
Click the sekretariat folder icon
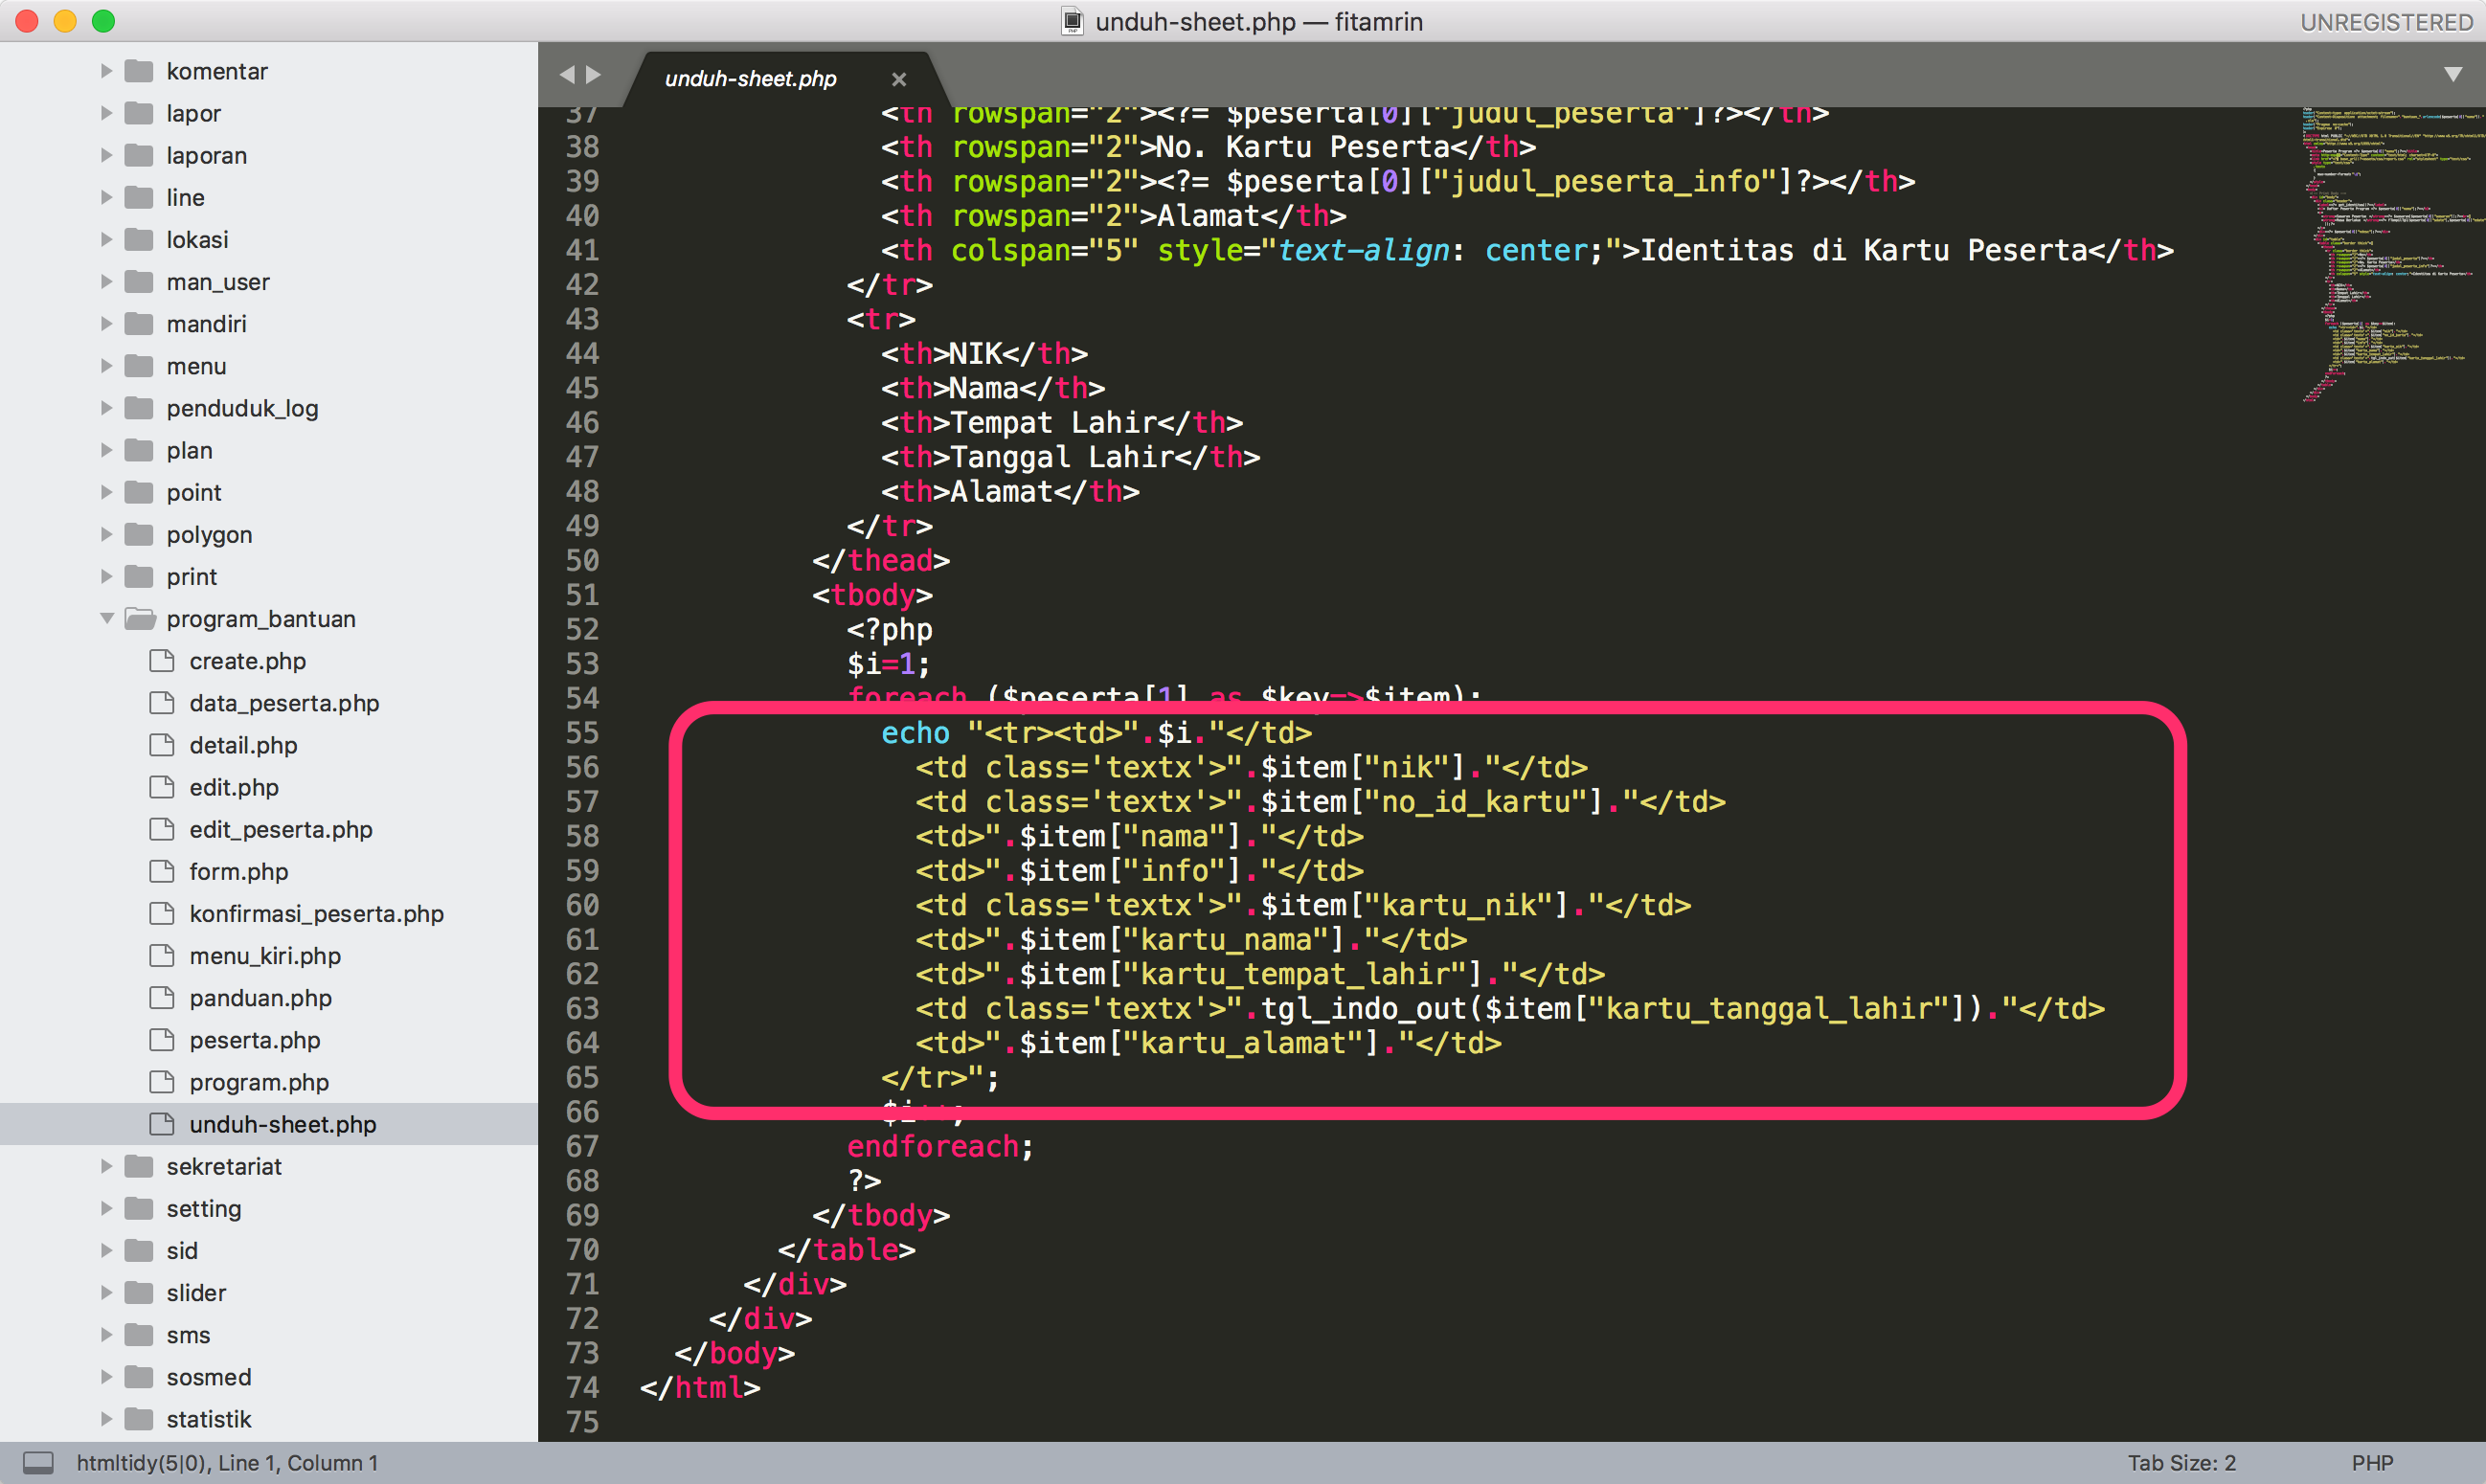[x=138, y=1166]
